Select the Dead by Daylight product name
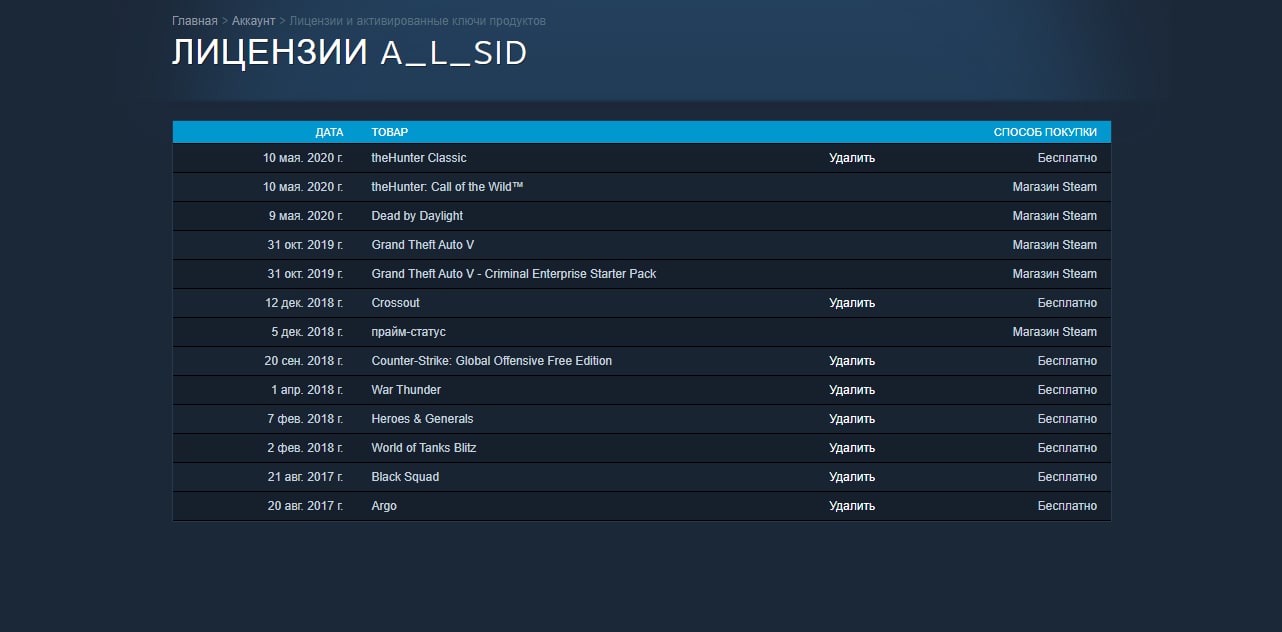The width and height of the screenshot is (1282, 632). click(x=417, y=216)
